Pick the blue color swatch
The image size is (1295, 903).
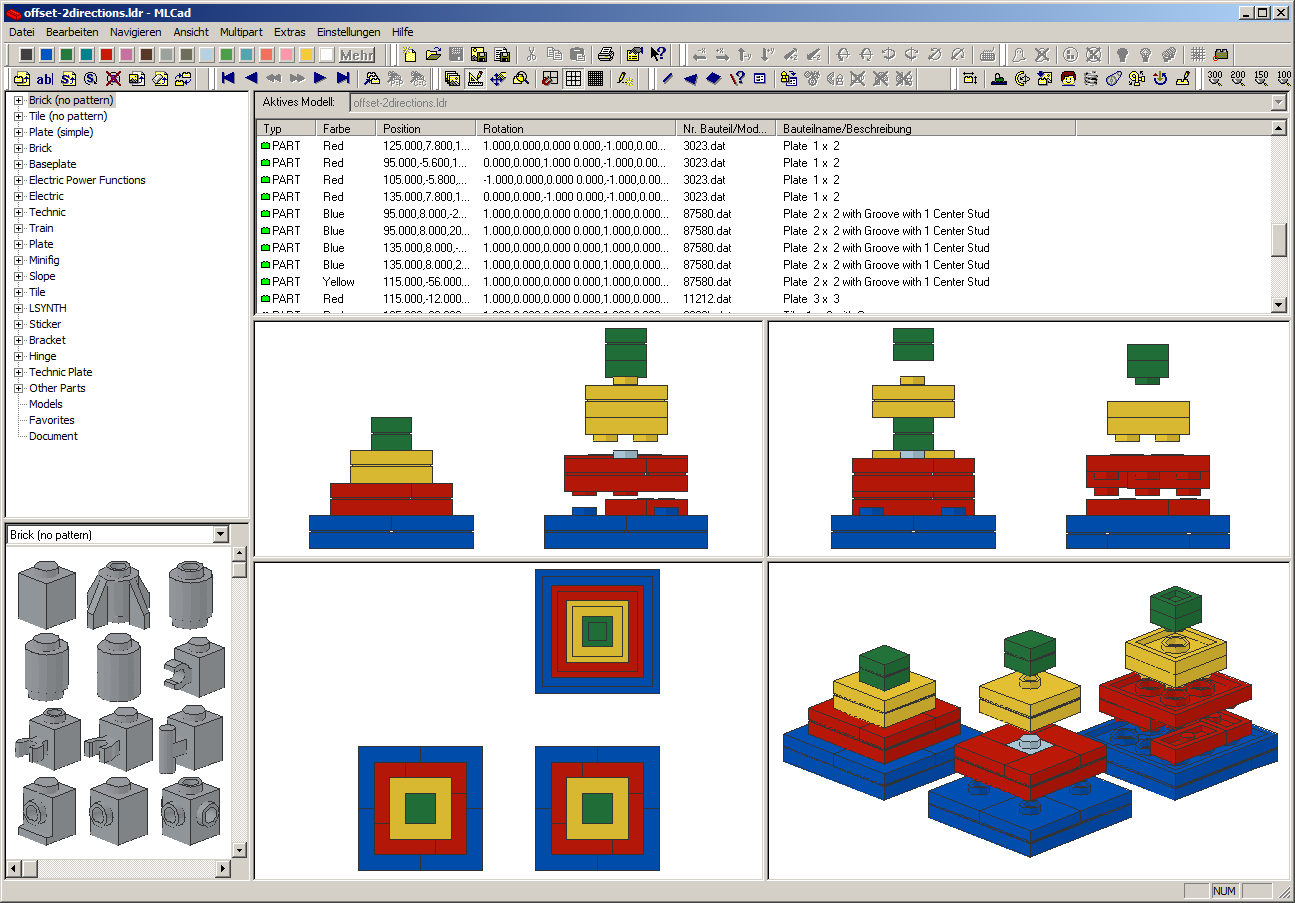46,54
